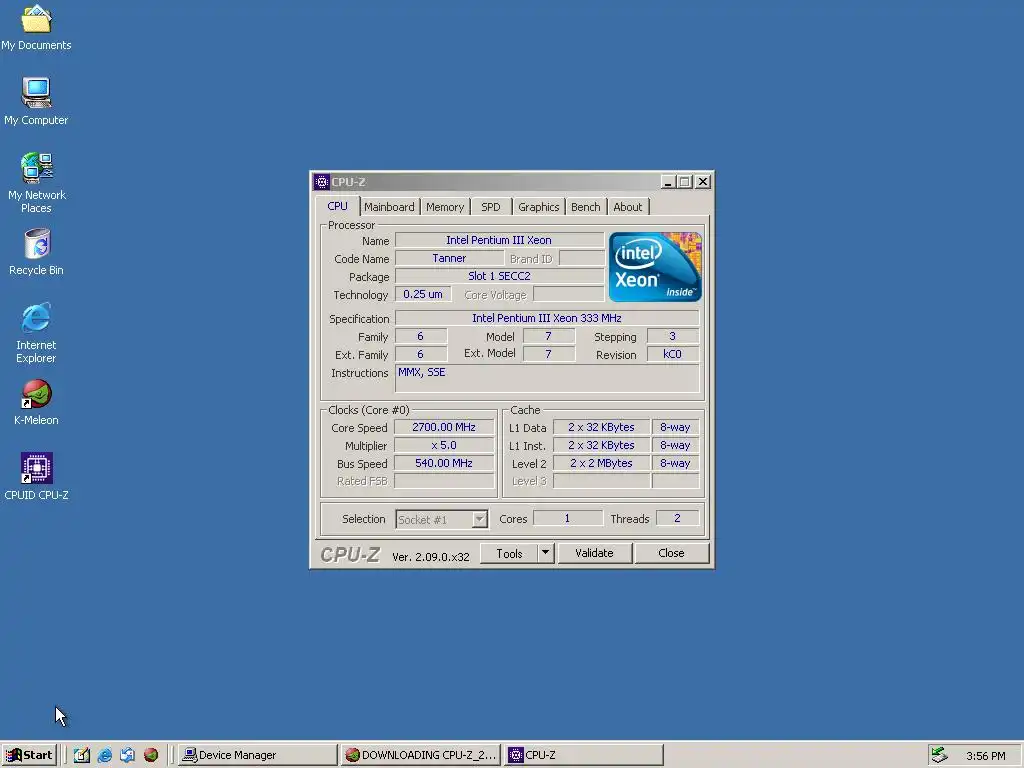Click the Show Desktop quick launch icon
The image size is (1024, 768).
[x=82, y=755]
